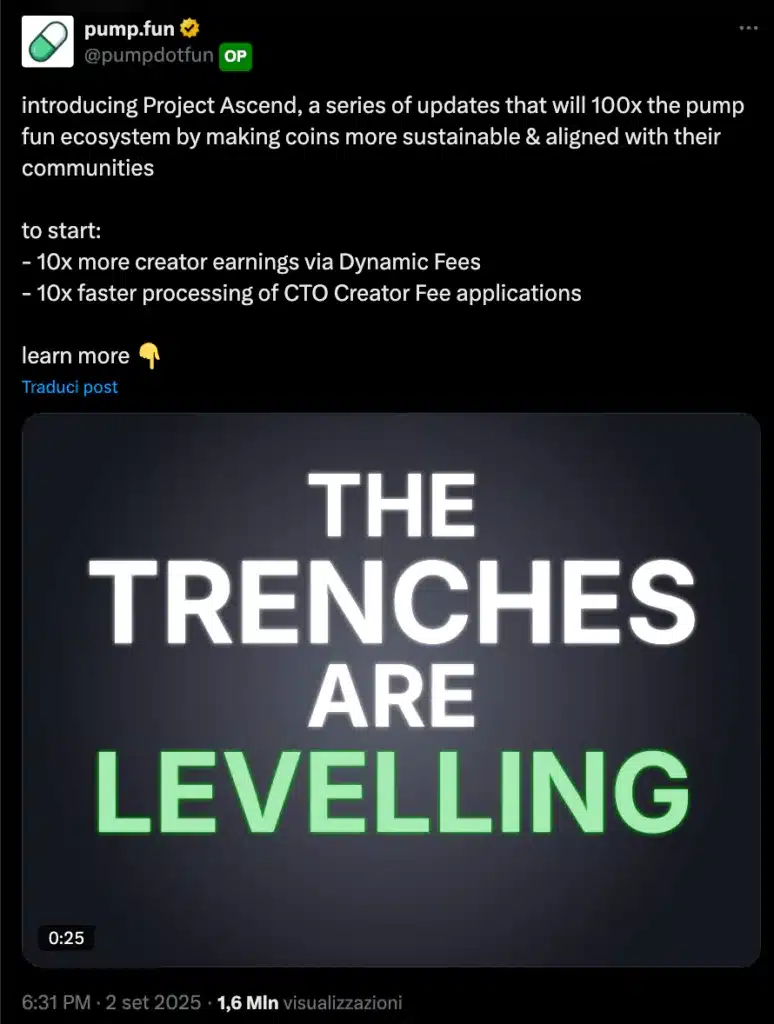The height and width of the screenshot is (1024, 774).
Task: Click the word 'THE' in the video
Action: click(x=391, y=506)
